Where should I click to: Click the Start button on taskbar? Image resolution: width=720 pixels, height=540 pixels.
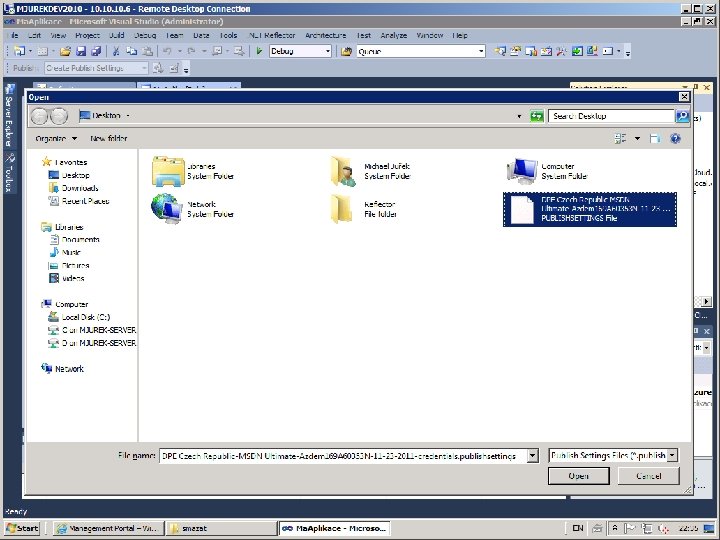point(22,528)
